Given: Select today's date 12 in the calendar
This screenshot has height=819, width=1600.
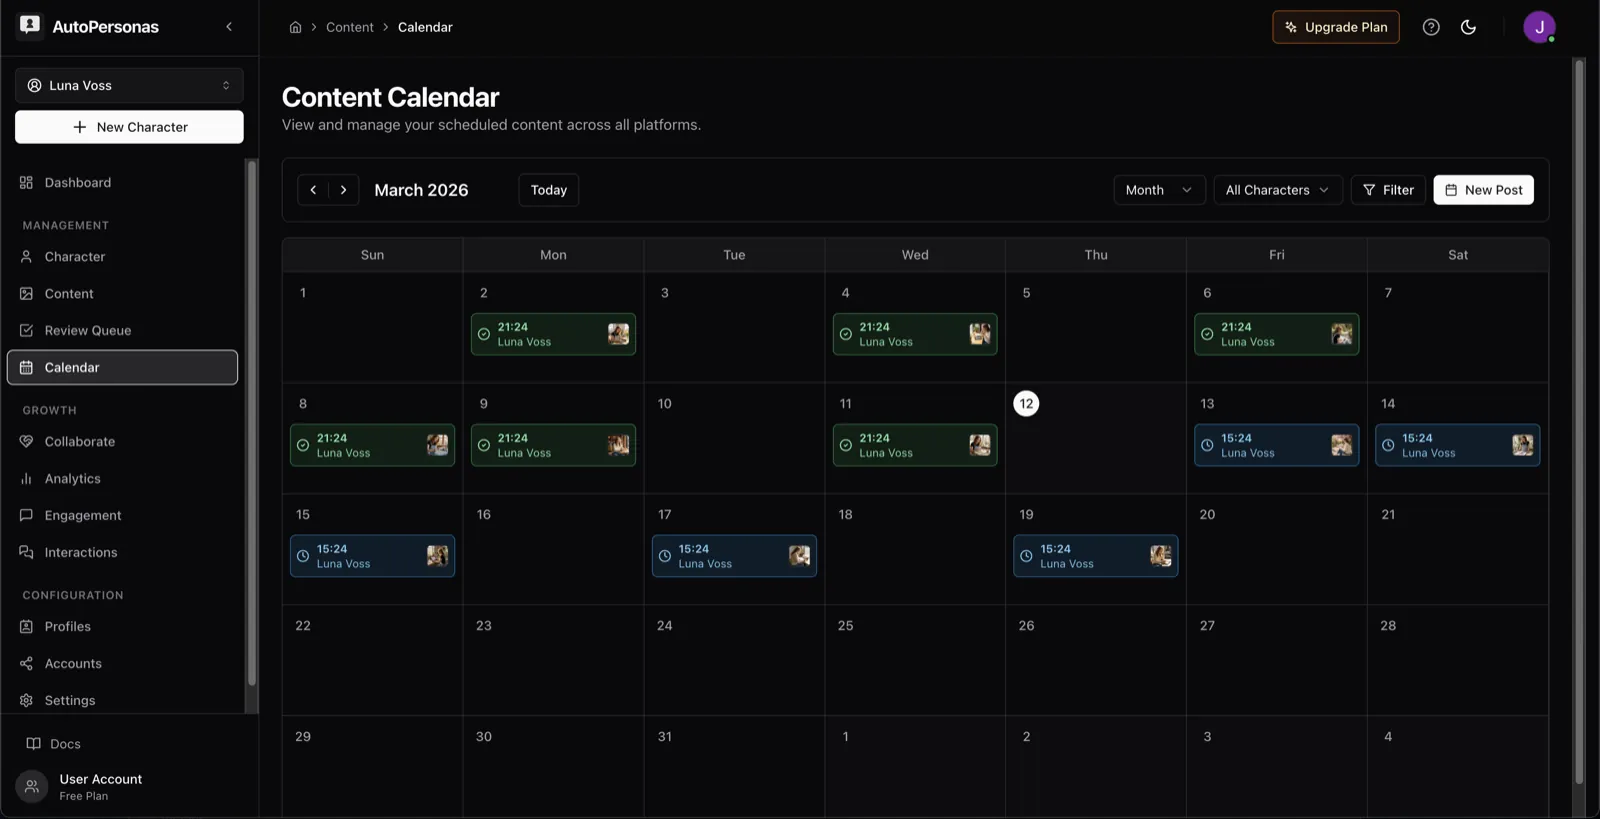Looking at the screenshot, I should [1026, 404].
